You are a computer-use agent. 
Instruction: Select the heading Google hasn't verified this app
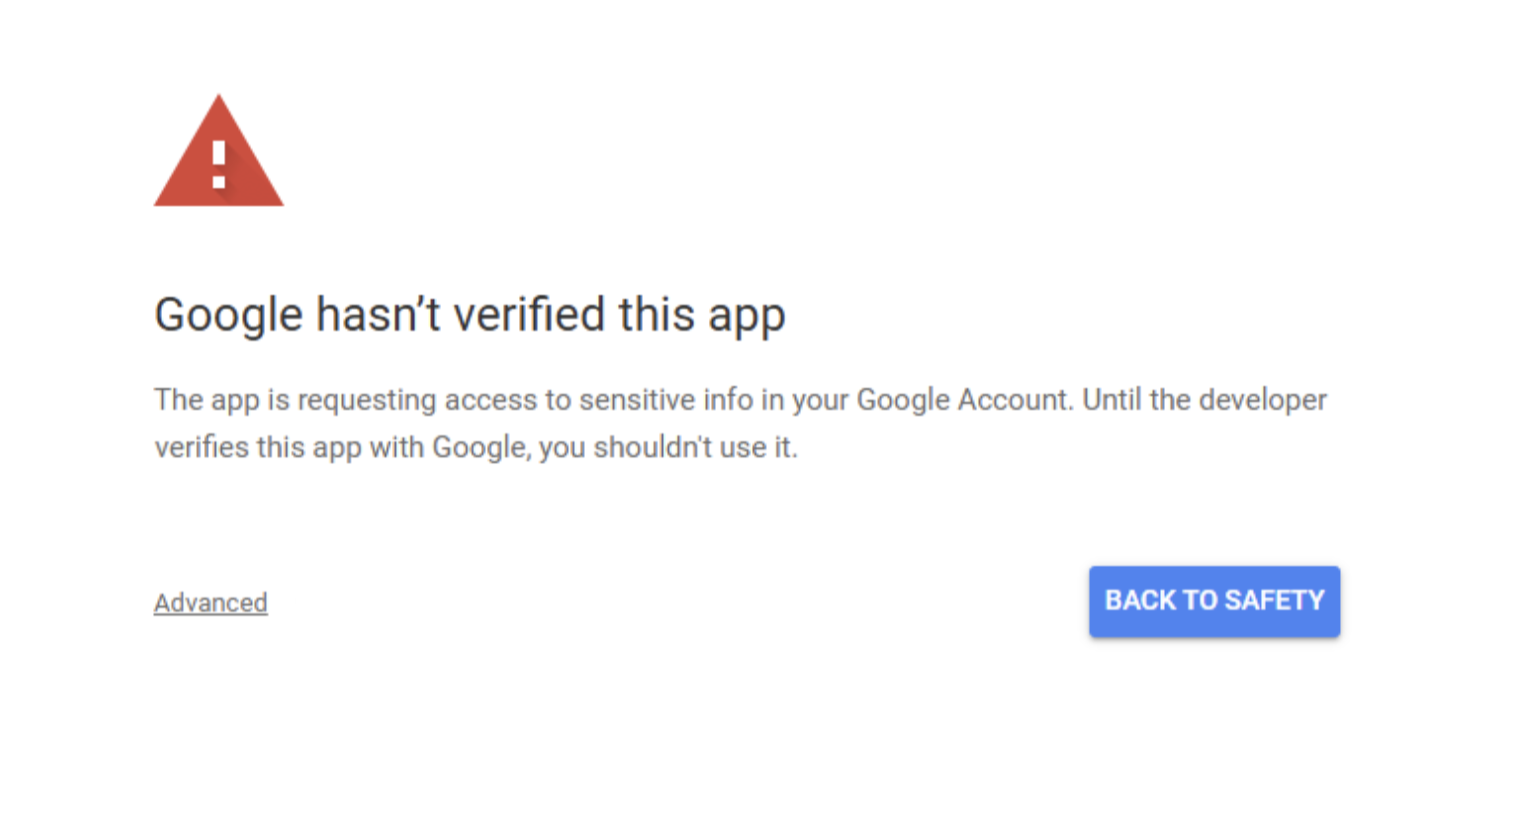pyautogui.click(x=470, y=314)
